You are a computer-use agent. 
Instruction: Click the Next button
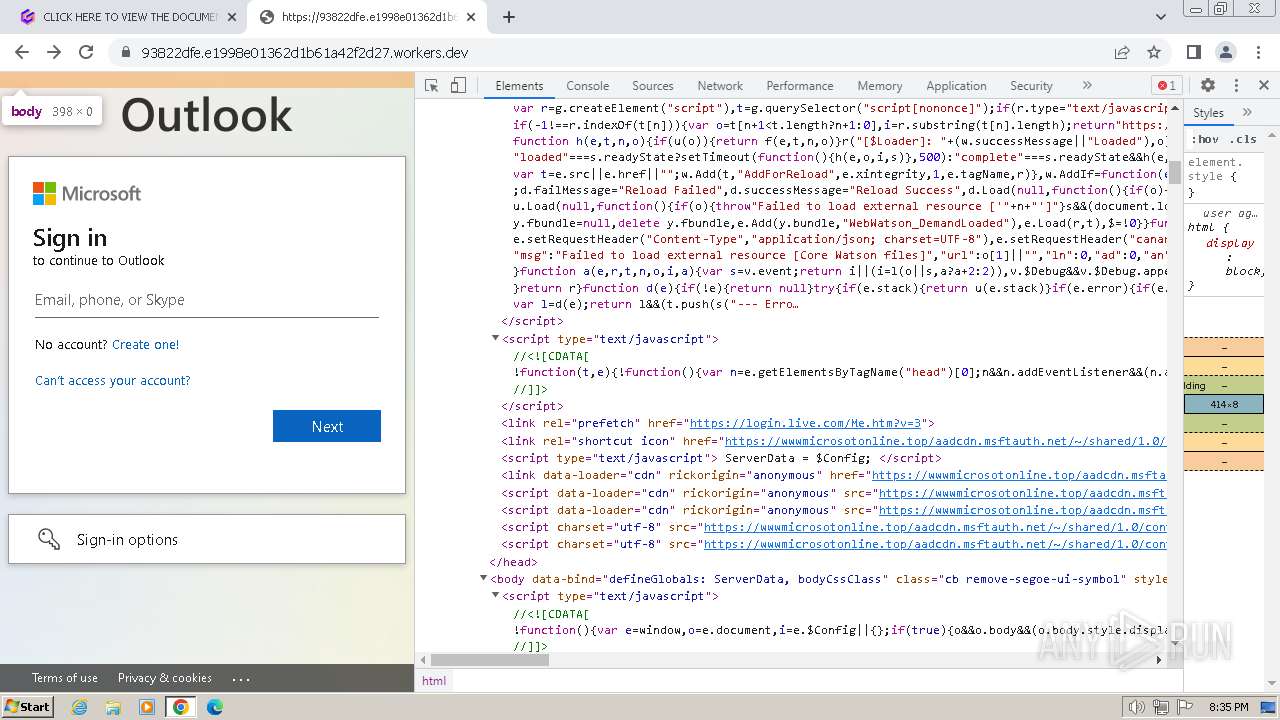click(x=327, y=426)
